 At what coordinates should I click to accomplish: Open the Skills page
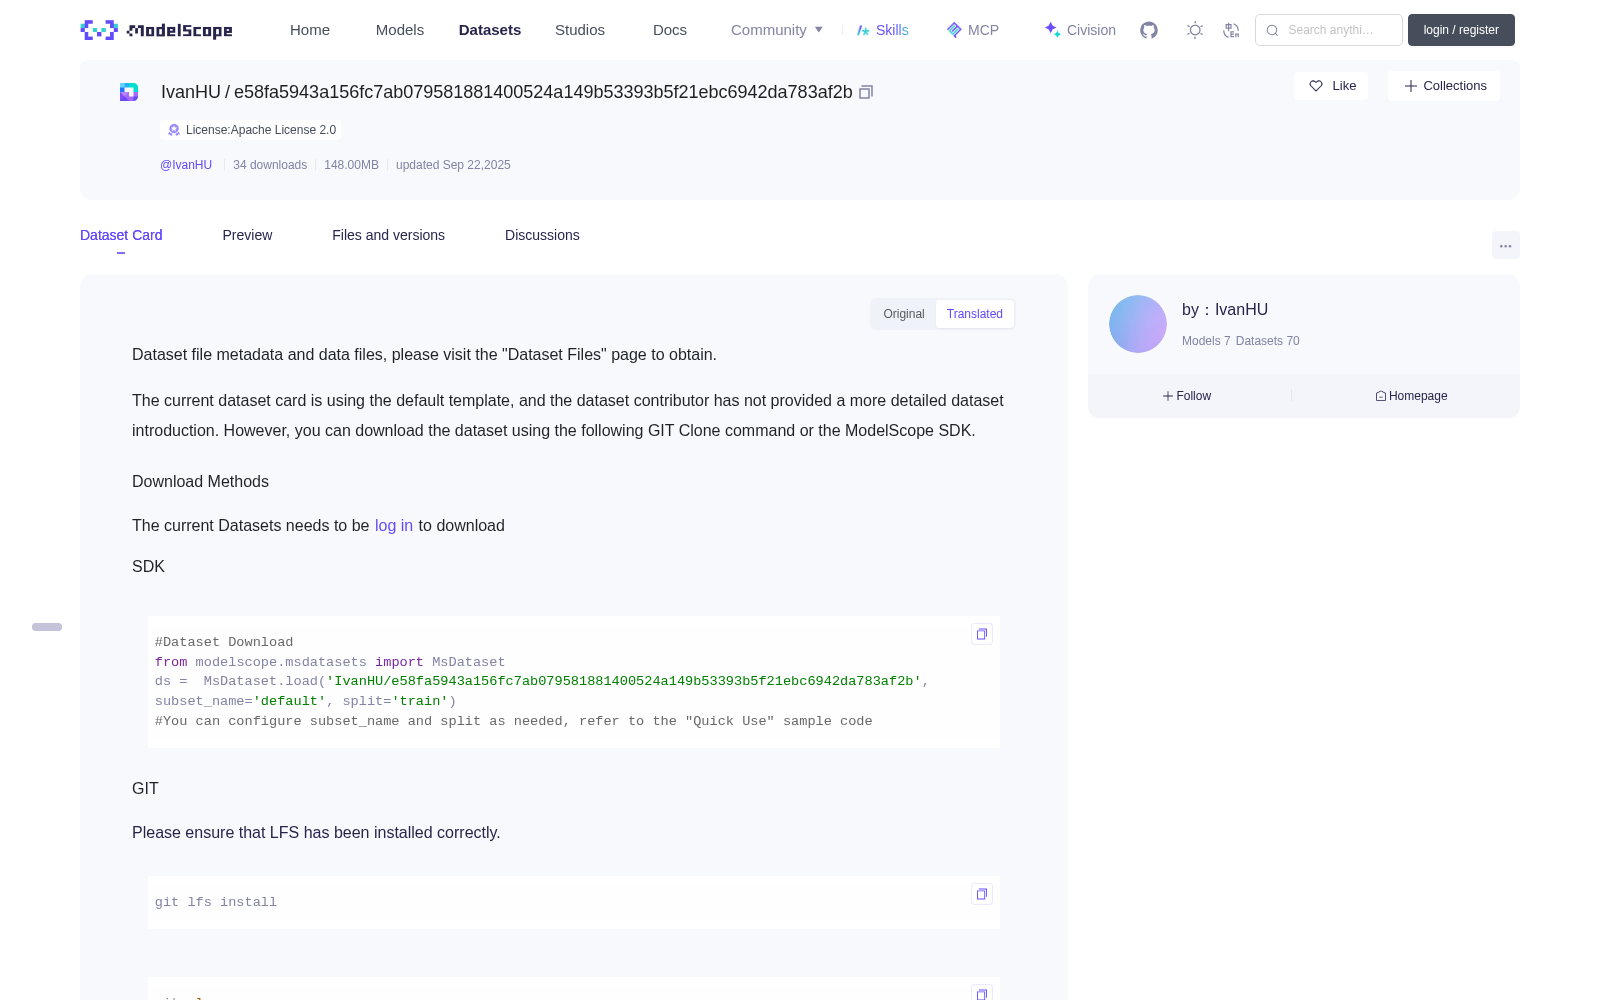[x=882, y=30]
